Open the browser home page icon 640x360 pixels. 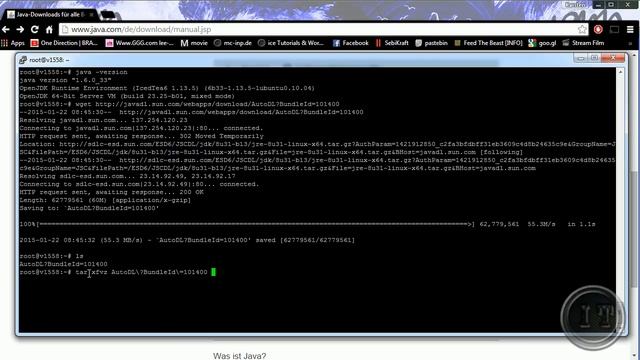pyautogui.click(x=49, y=29)
